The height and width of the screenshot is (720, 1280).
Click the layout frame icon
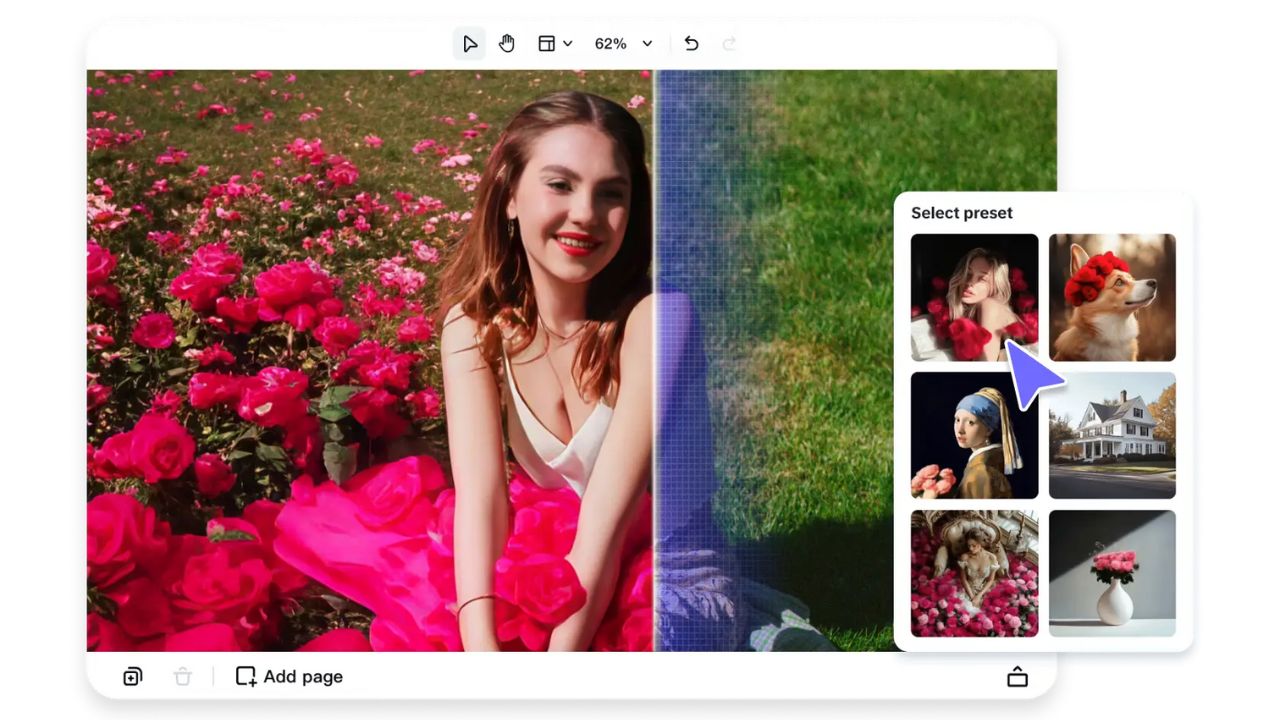[546, 43]
